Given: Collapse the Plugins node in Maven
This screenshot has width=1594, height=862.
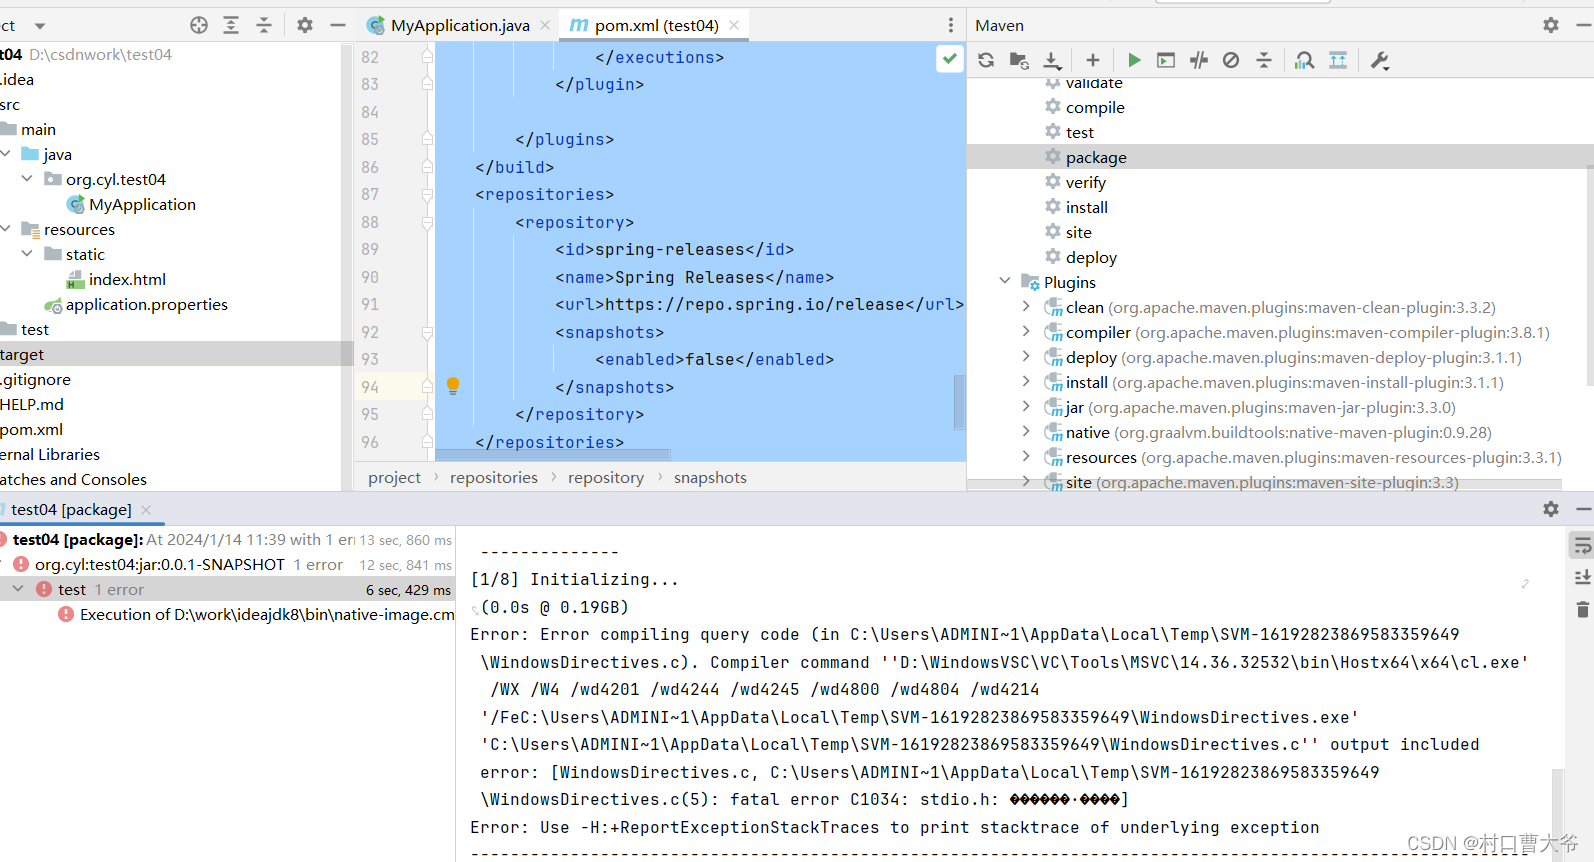Looking at the screenshot, I should click(1005, 282).
